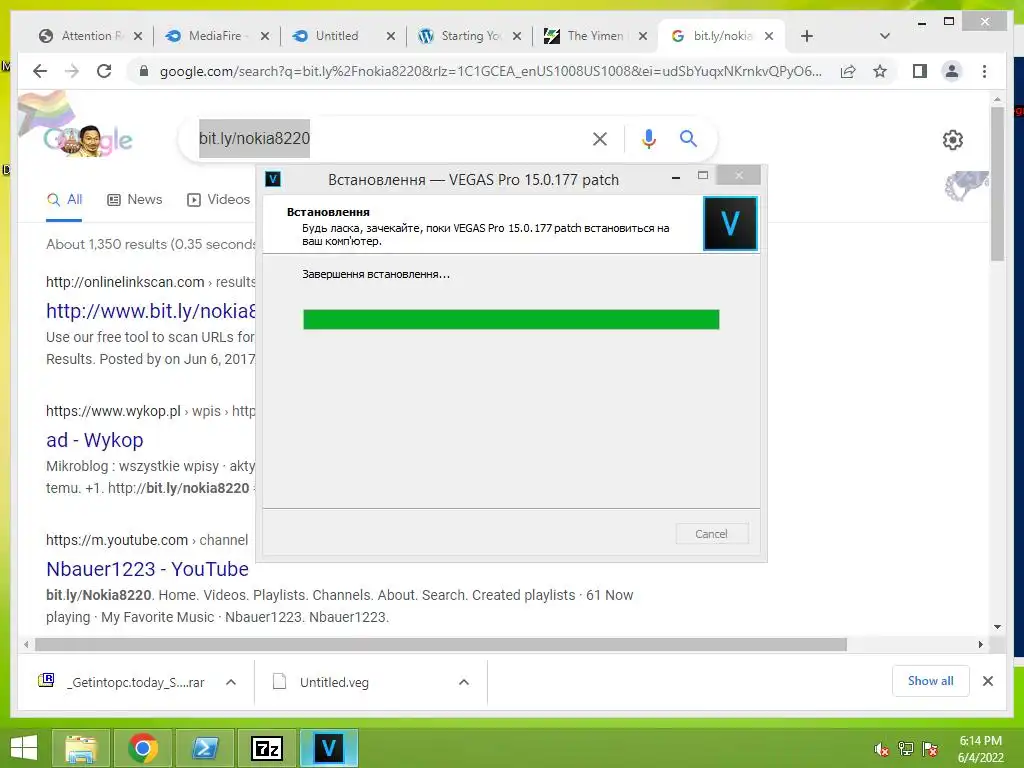Open Google quick settings gear
Viewport: 1024px width, 768px height.
pos(952,140)
